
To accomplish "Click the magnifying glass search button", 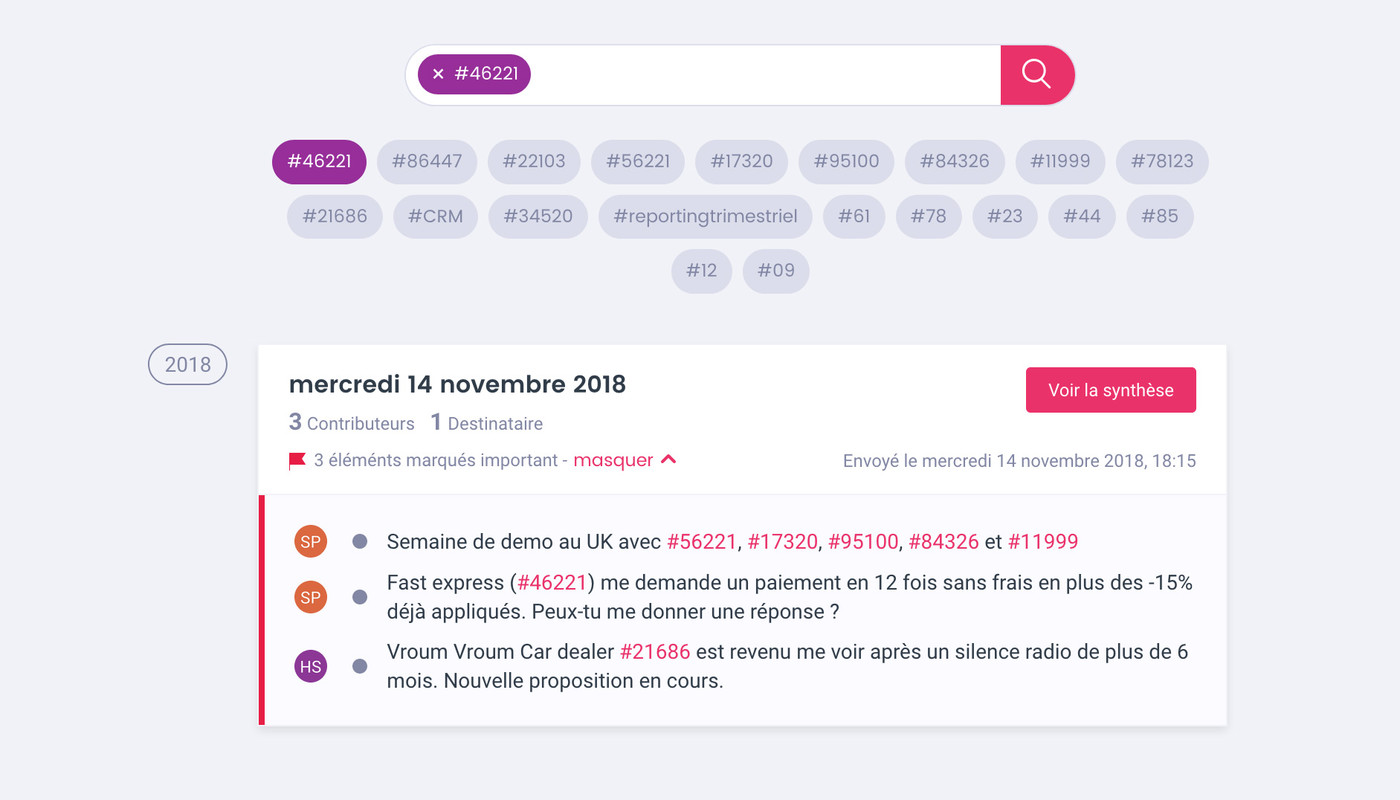I will tap(1037, 75).
